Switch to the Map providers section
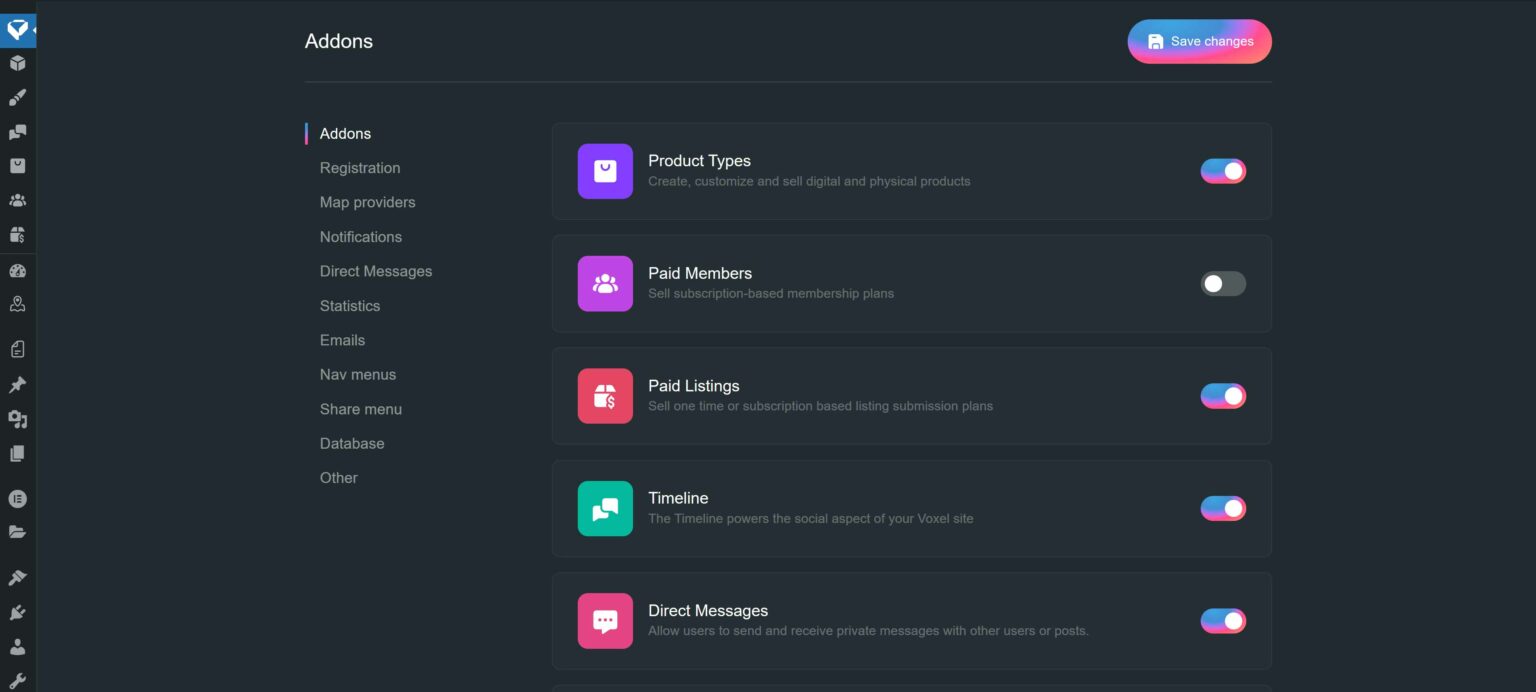This screenshot has width=1536, height=692. (x=367, y=202)
